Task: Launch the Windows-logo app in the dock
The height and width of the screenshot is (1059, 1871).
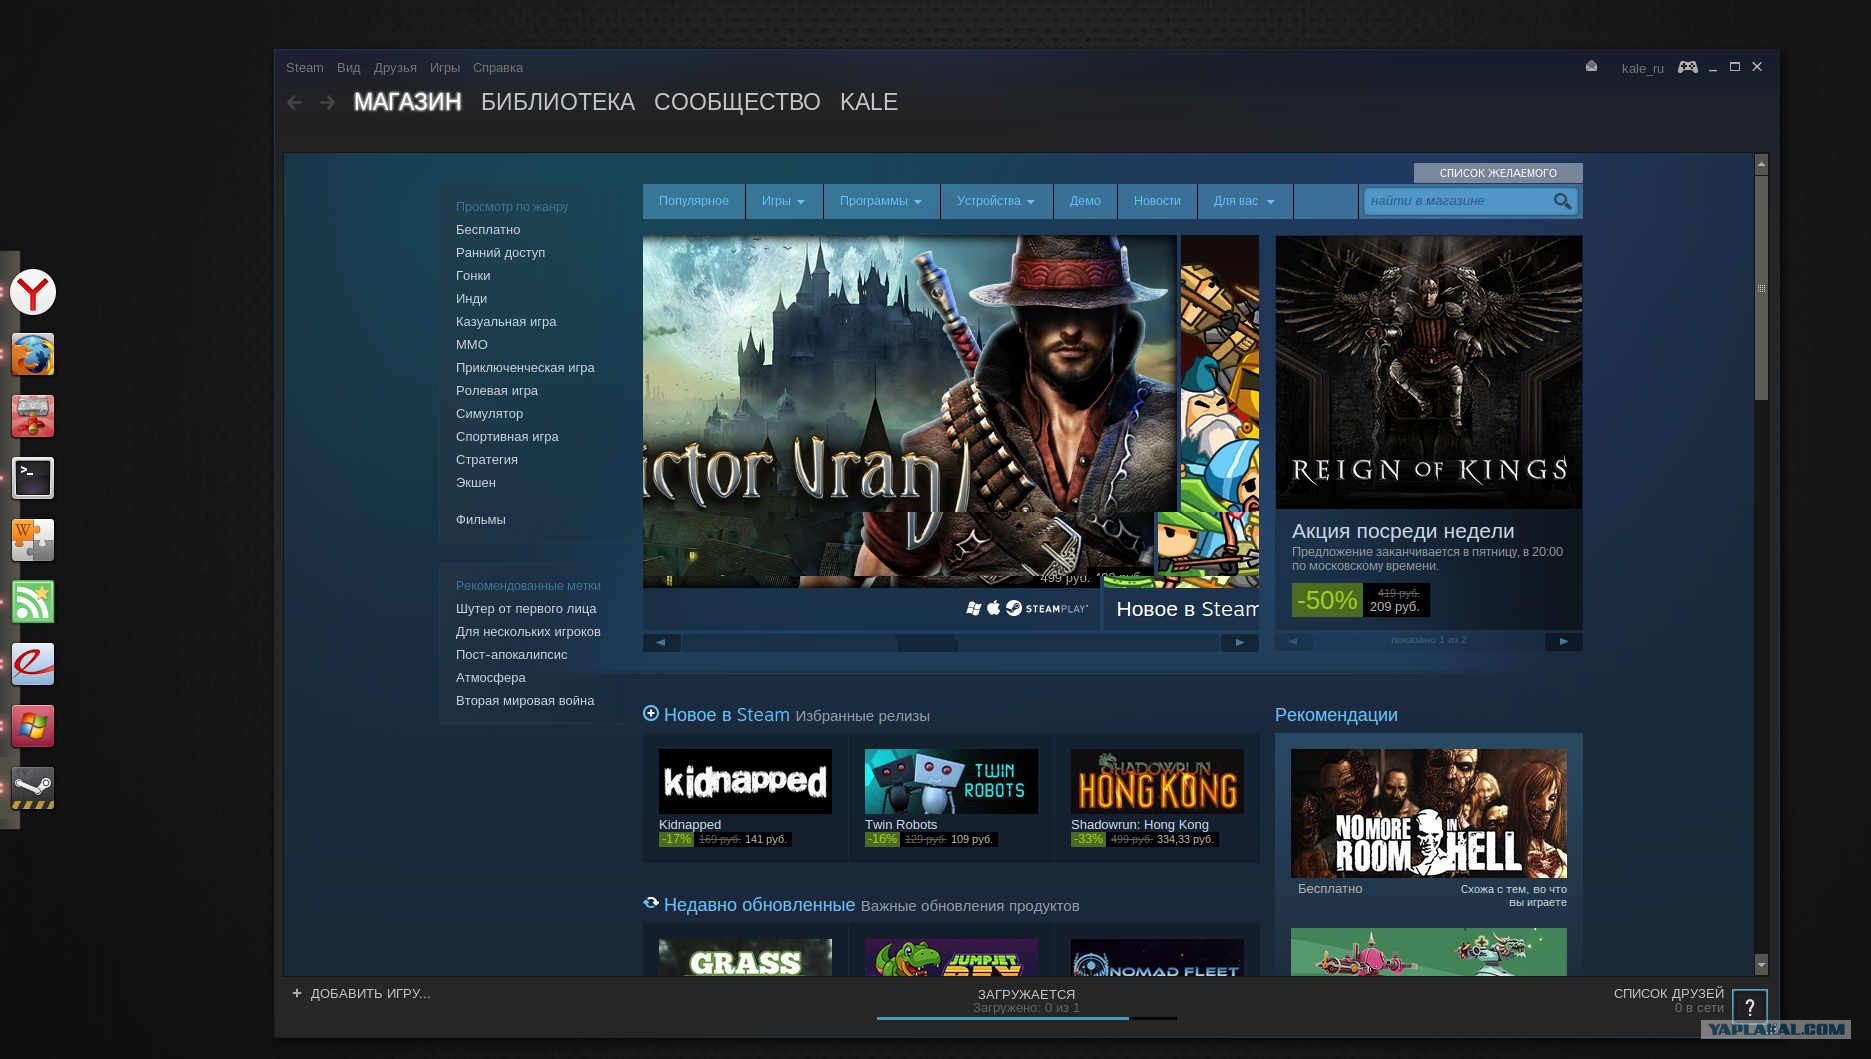Action: (x=33, y=726)
